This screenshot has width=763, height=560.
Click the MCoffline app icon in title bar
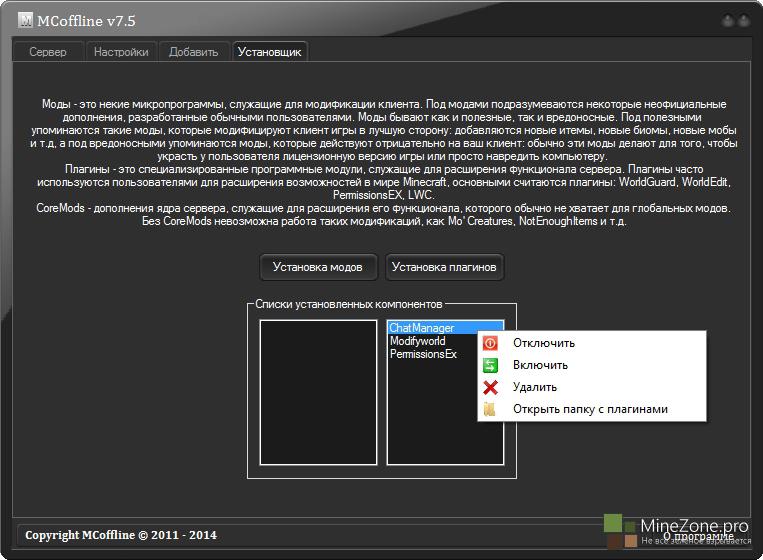(x=26, y=20)
